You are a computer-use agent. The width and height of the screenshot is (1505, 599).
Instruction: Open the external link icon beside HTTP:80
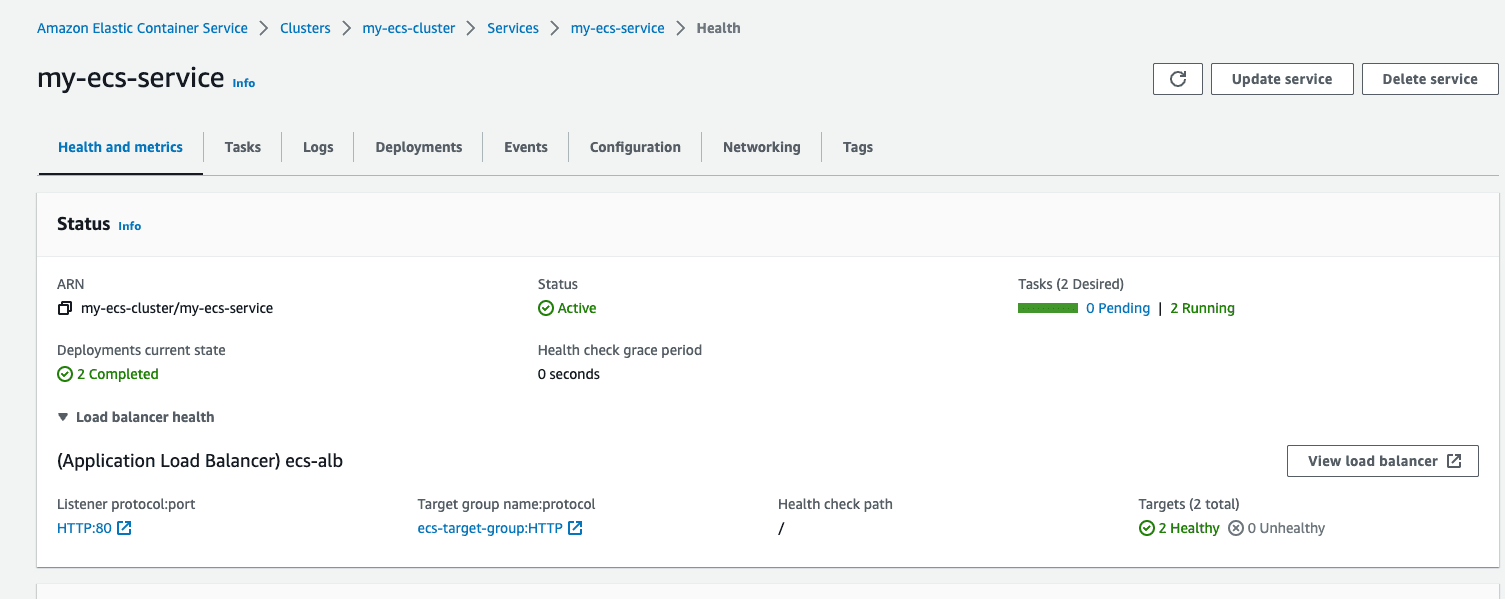[x=123, y=527]
